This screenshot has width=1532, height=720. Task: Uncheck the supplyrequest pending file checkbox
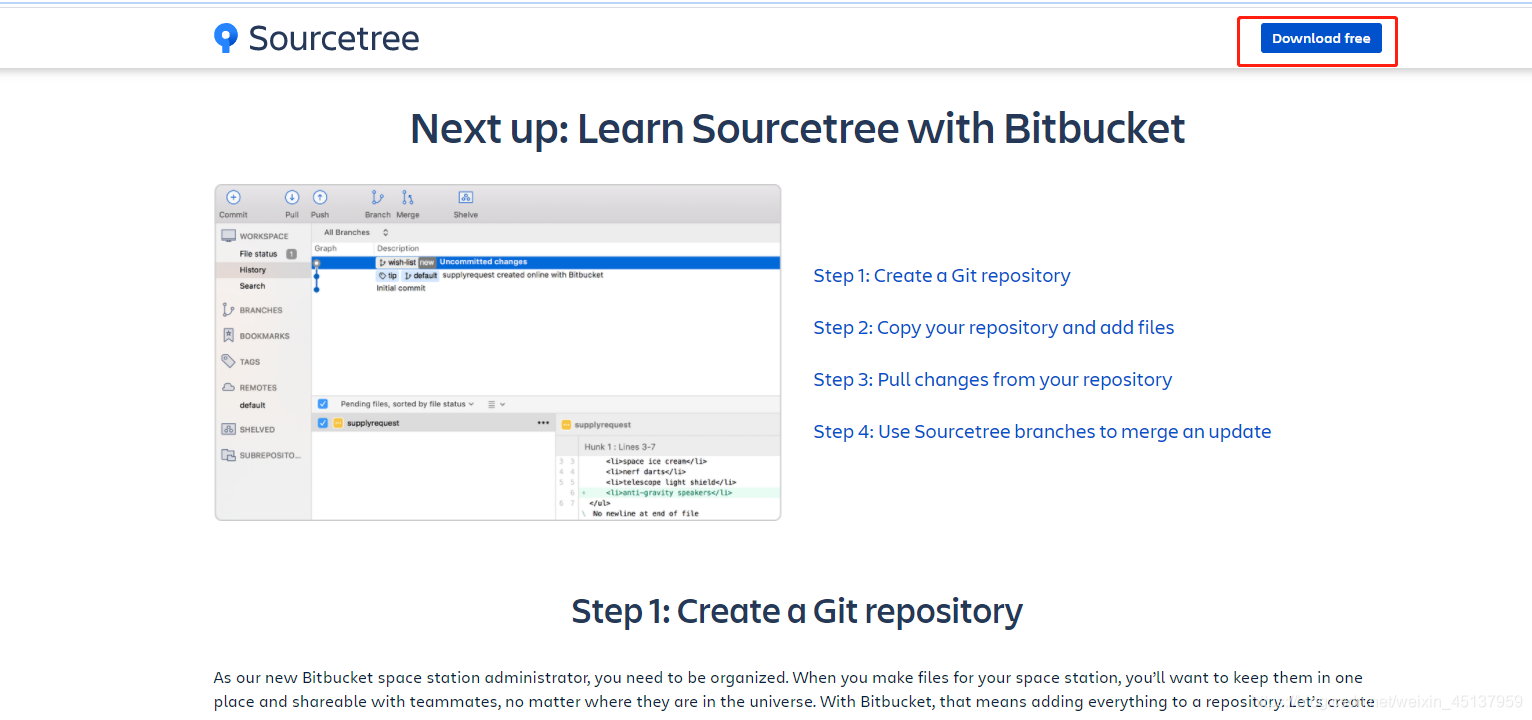point(323,423)
